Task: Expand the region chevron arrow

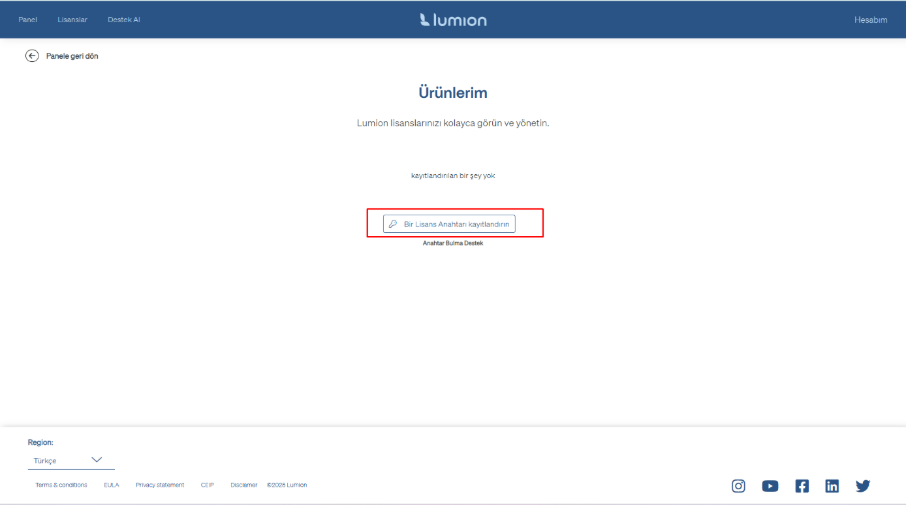Action: [x=97, y=460]
